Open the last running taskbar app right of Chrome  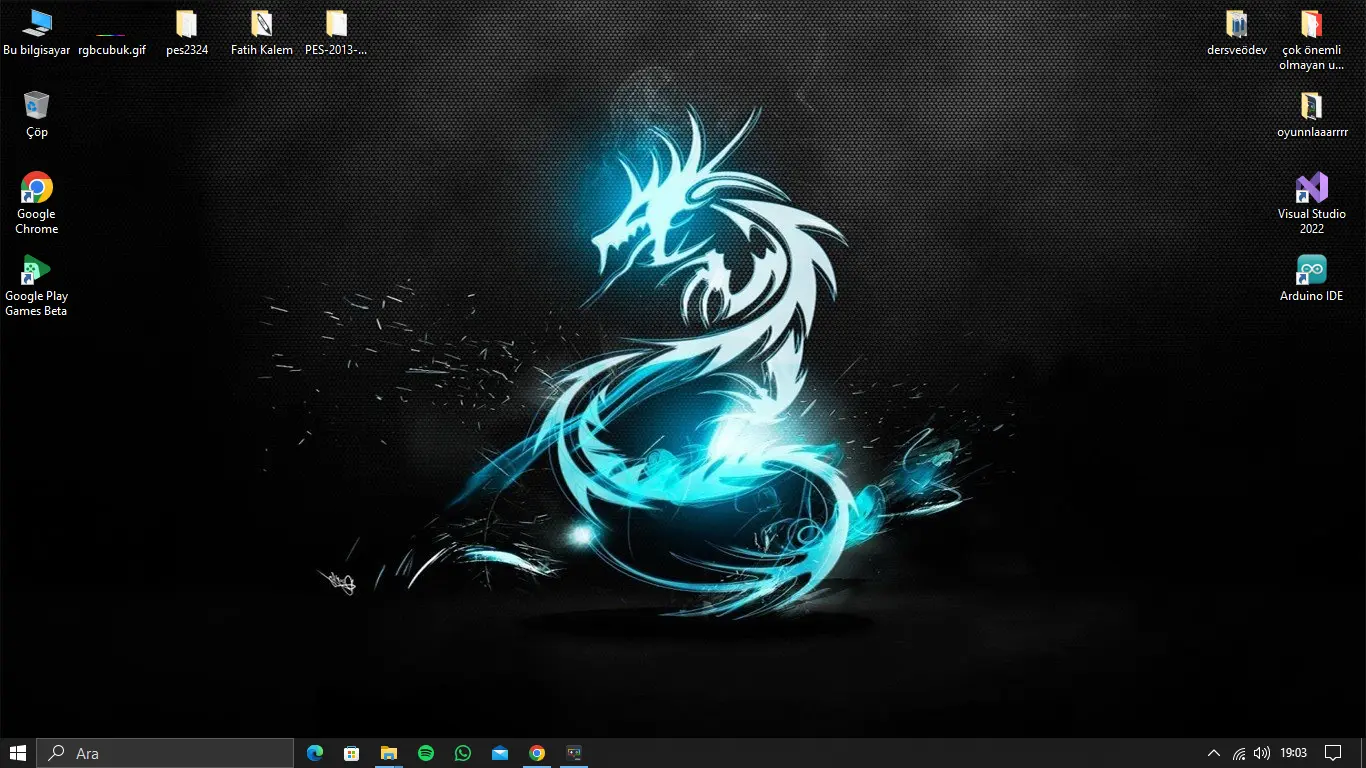pyautogui.click(x=574, y=753)
